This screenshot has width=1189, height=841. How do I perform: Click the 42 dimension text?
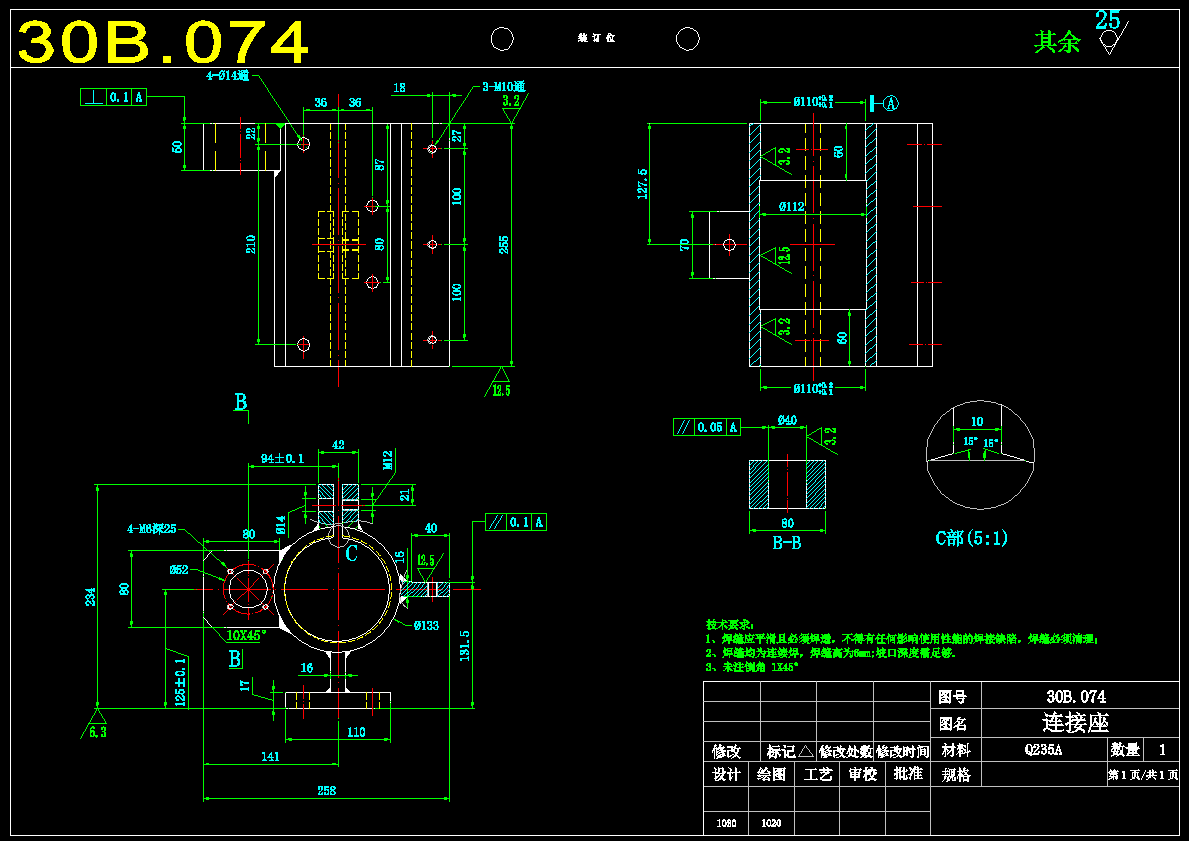(x=338, y=445)
